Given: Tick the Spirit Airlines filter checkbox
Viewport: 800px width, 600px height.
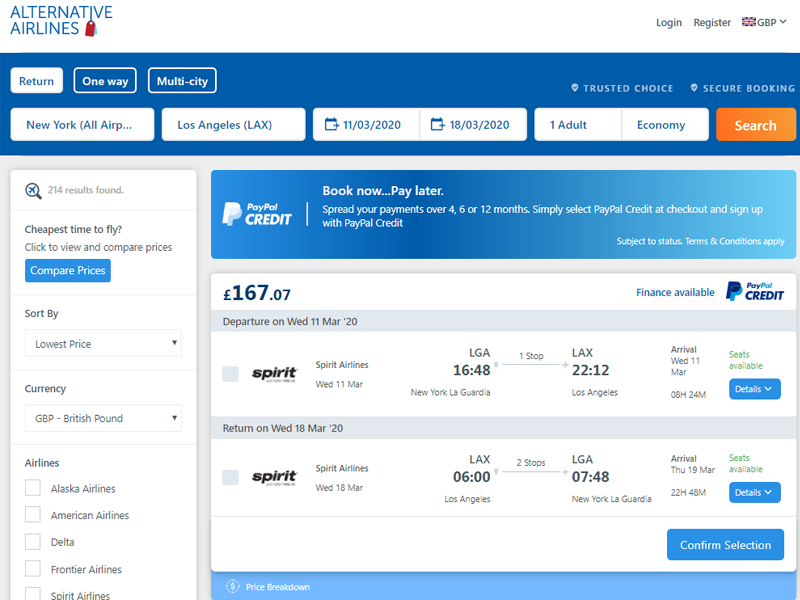Looking at the screenshot, I should pos(33,594).
